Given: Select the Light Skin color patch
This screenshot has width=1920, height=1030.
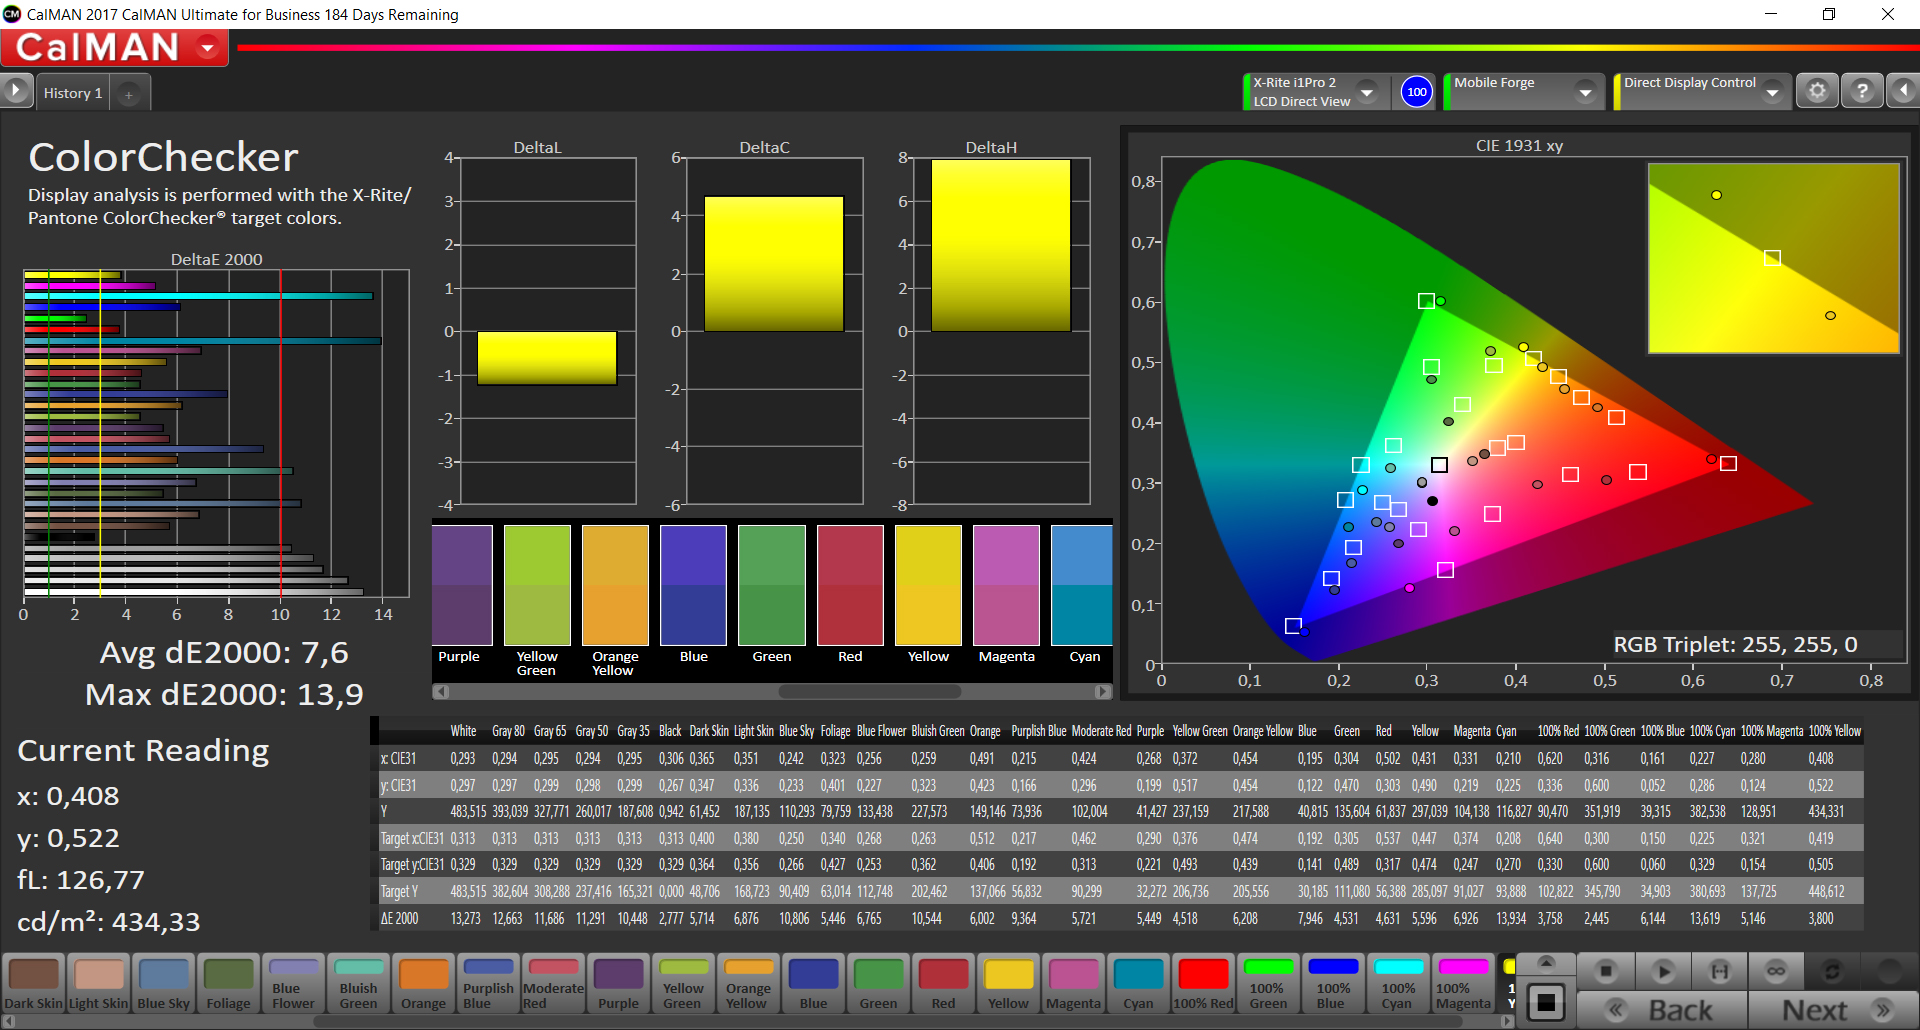Looking at the screenshot, I should (98, 984).
